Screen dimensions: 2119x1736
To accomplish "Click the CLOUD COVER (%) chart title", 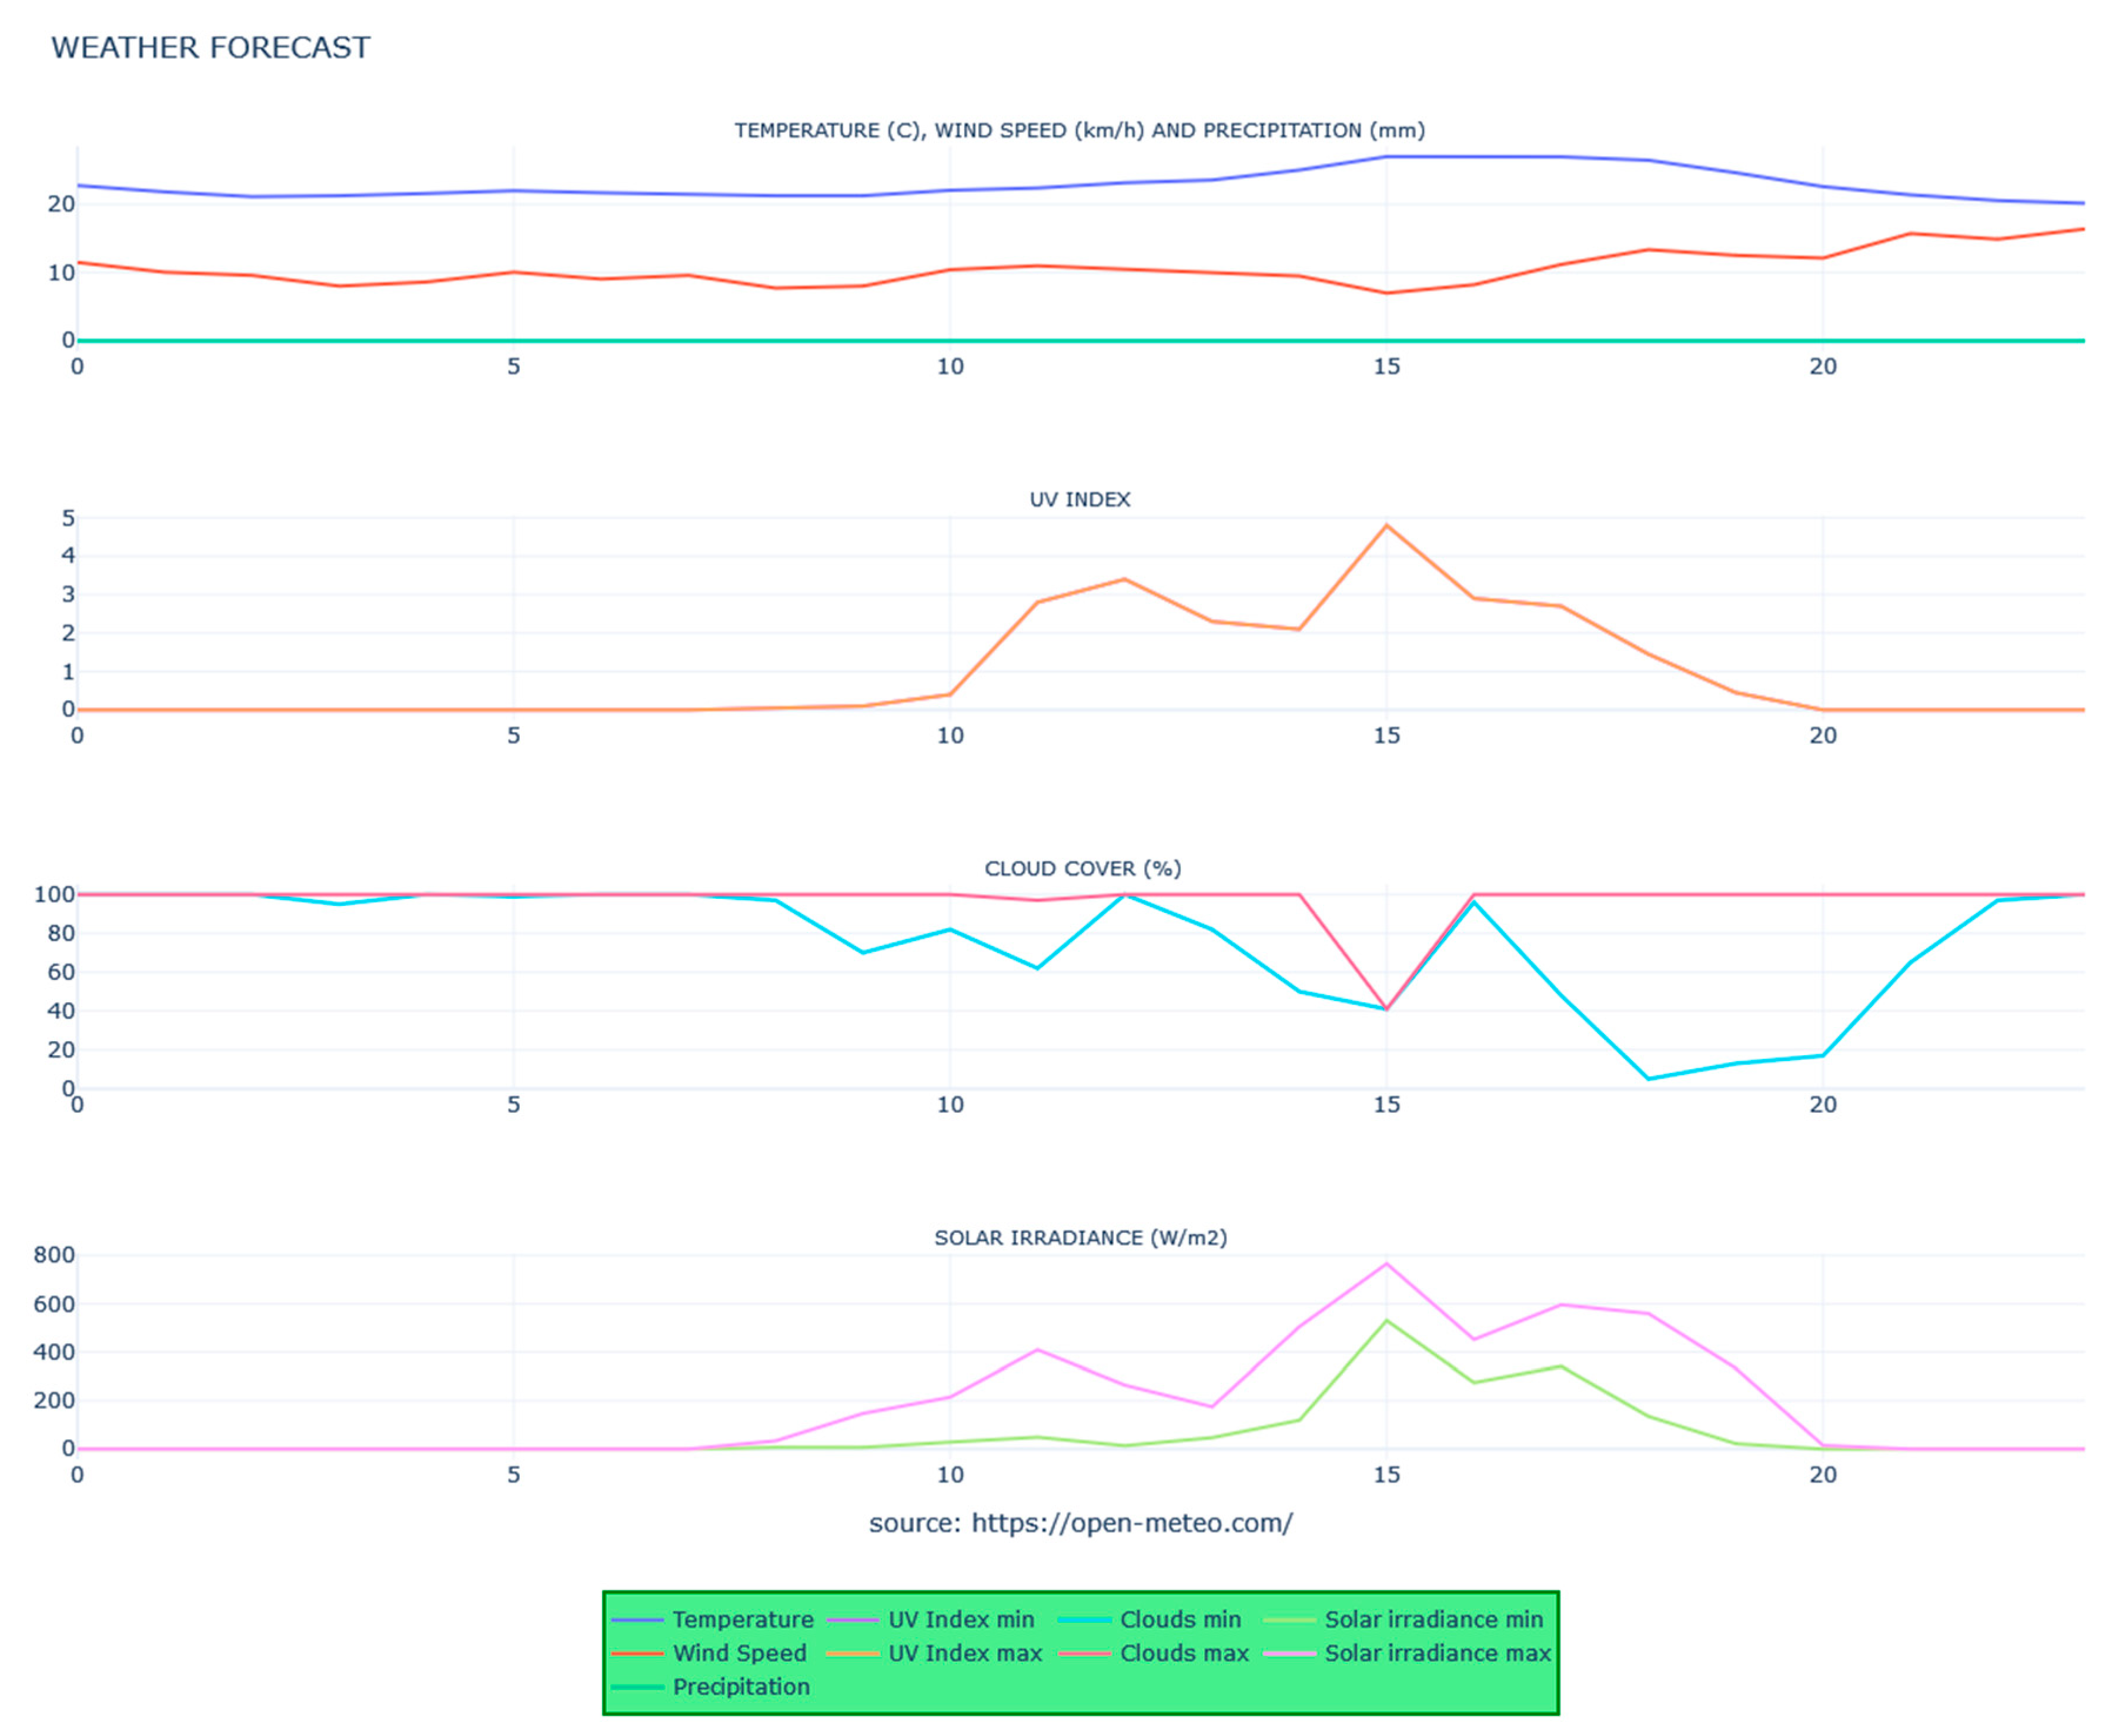I will [1082, 868].
